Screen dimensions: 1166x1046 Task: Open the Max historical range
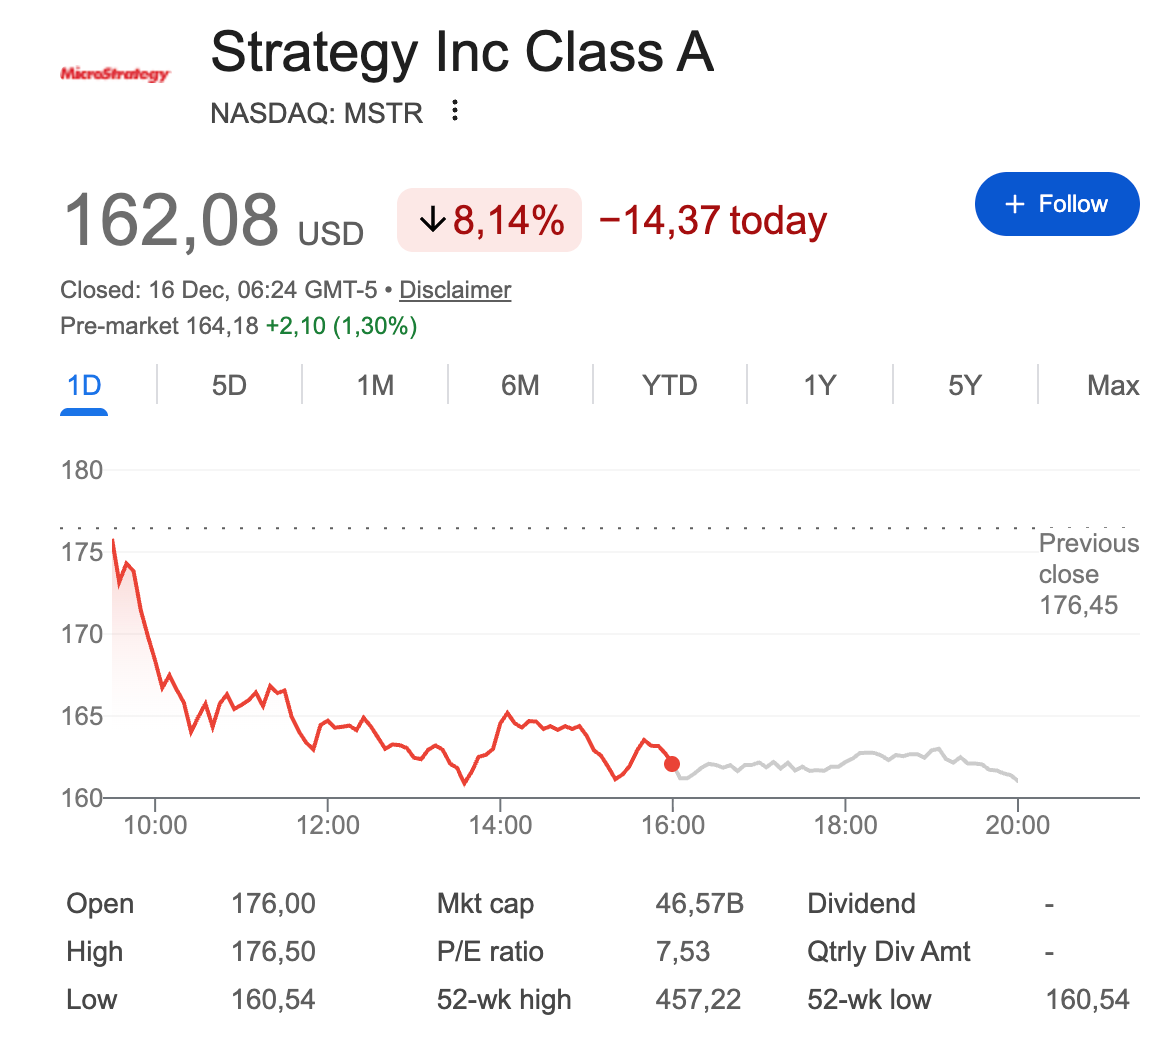click(1113, 385)
